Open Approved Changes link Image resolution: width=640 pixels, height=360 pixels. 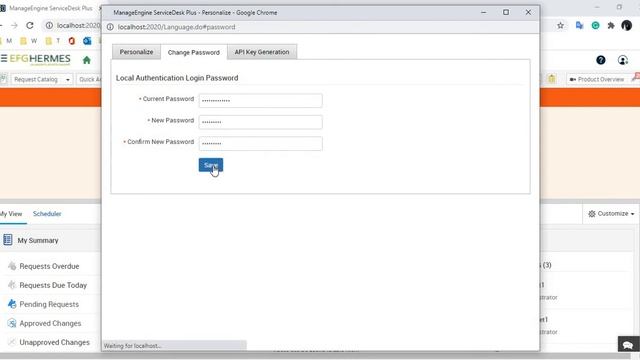tap(50, 323)
